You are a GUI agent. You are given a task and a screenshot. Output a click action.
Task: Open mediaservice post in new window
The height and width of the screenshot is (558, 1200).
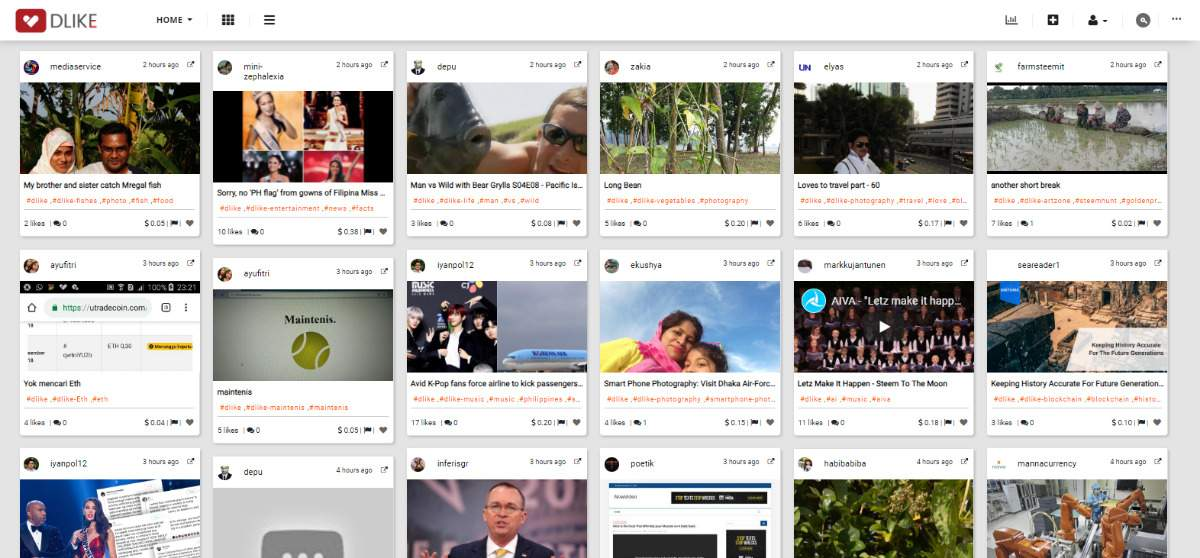click(x=191, y=65)
